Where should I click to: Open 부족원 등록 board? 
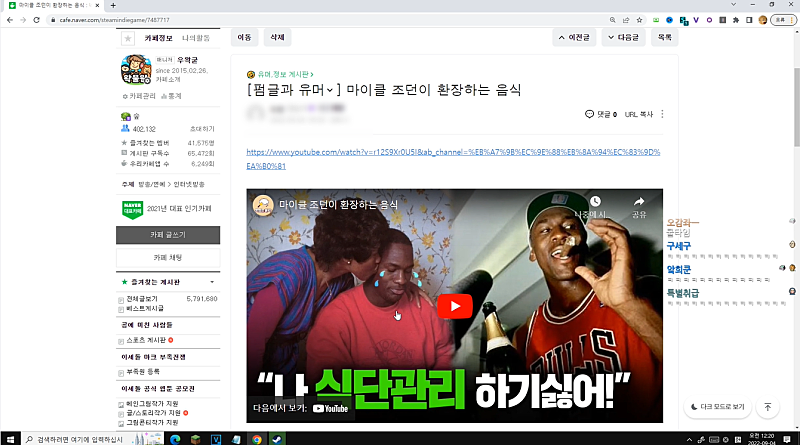click(143, 372)
